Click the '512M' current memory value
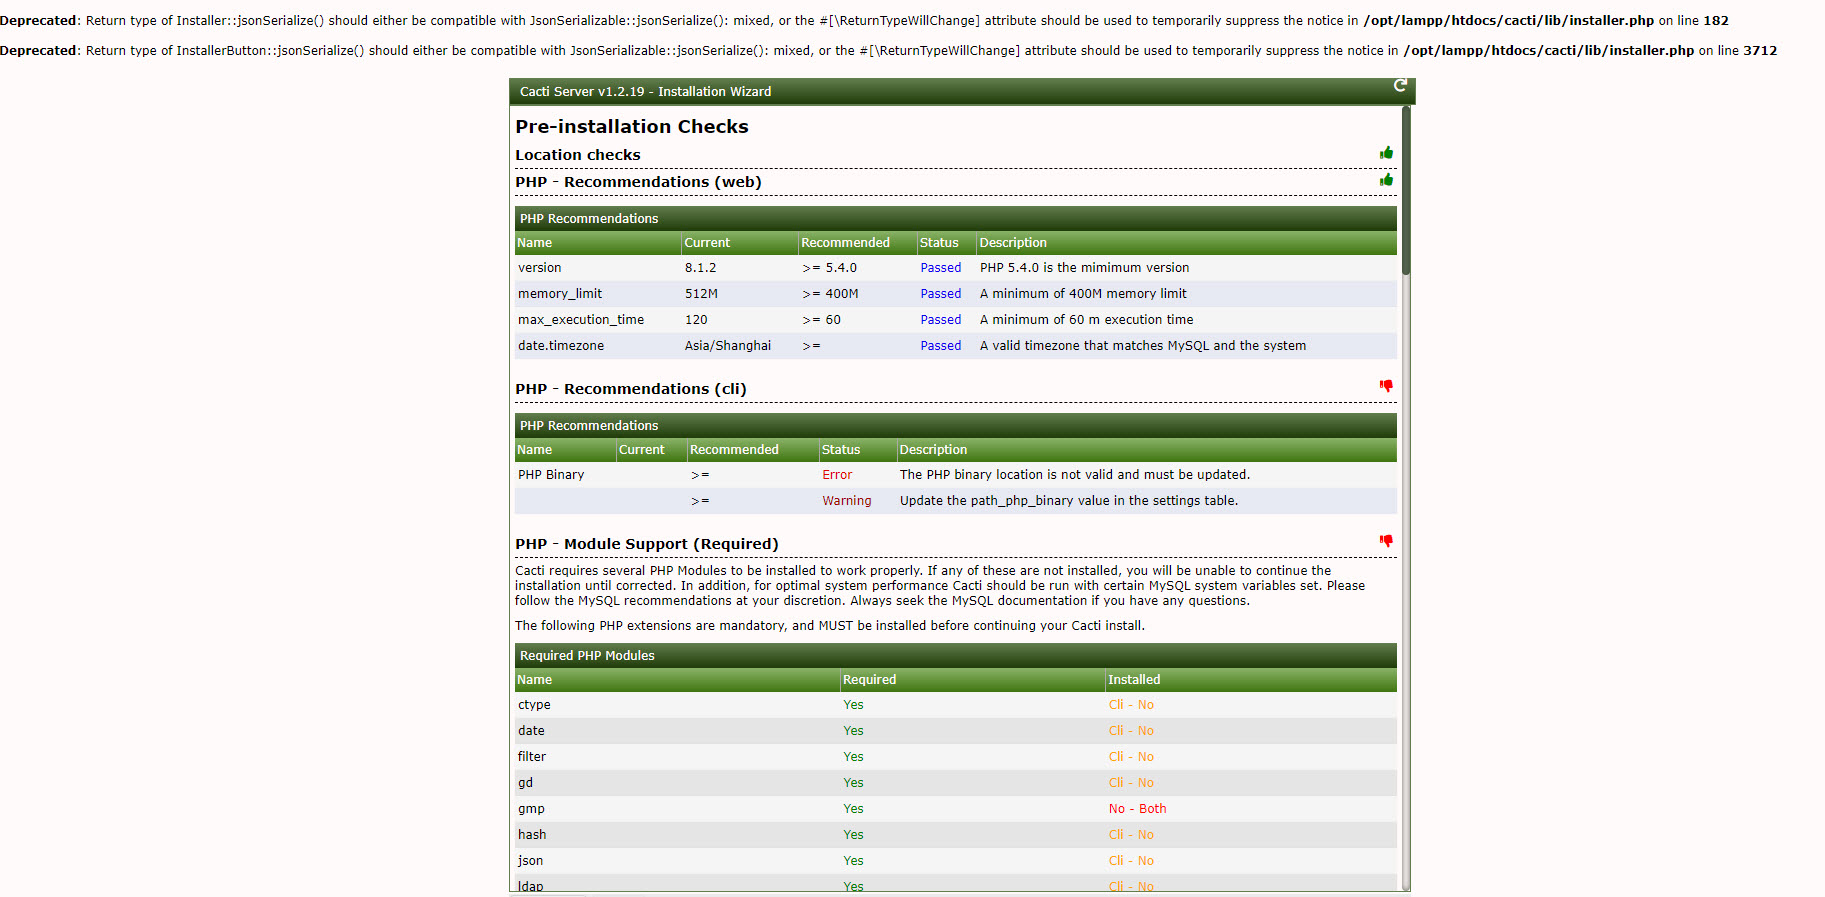This screenshot has height=897, width=1825. click(701, 294)
